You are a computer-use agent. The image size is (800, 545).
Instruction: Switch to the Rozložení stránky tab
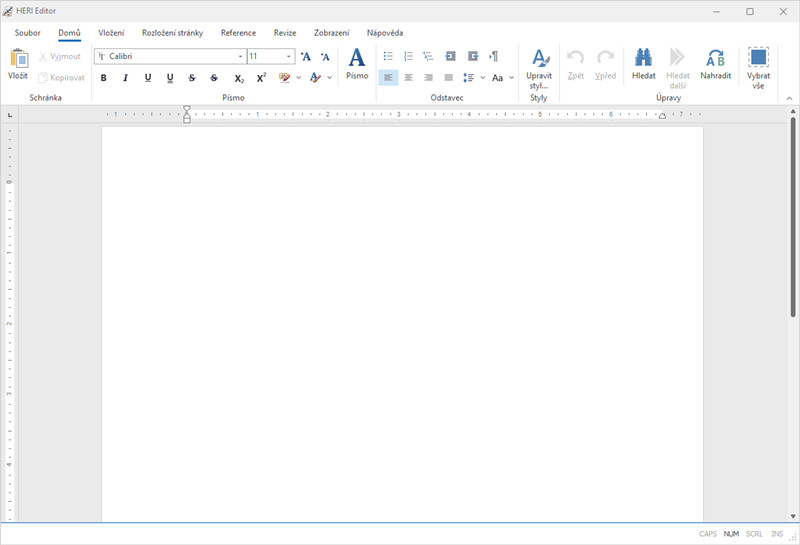[x=172, y=33]
